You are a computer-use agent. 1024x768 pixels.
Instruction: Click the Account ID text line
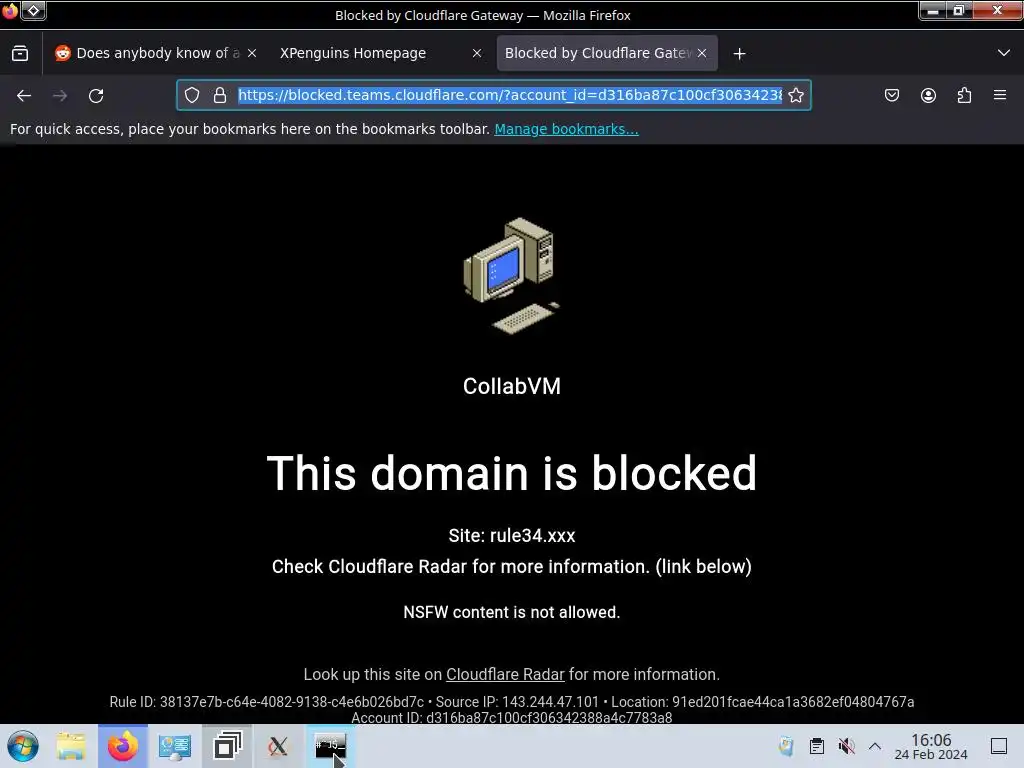coord(512,718)
